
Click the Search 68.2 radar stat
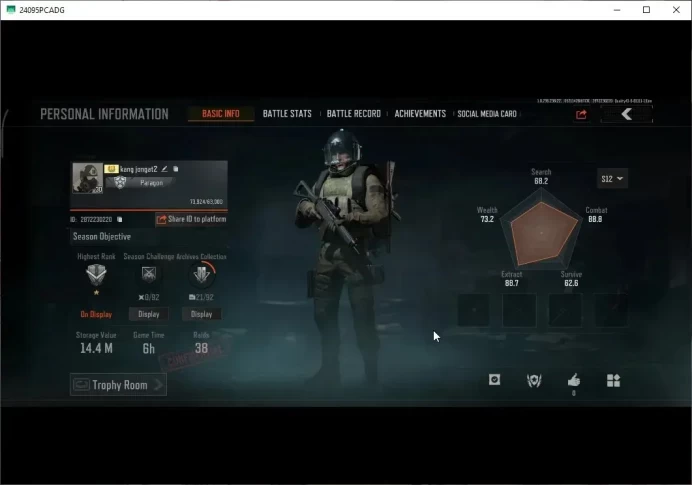(541, 177)
